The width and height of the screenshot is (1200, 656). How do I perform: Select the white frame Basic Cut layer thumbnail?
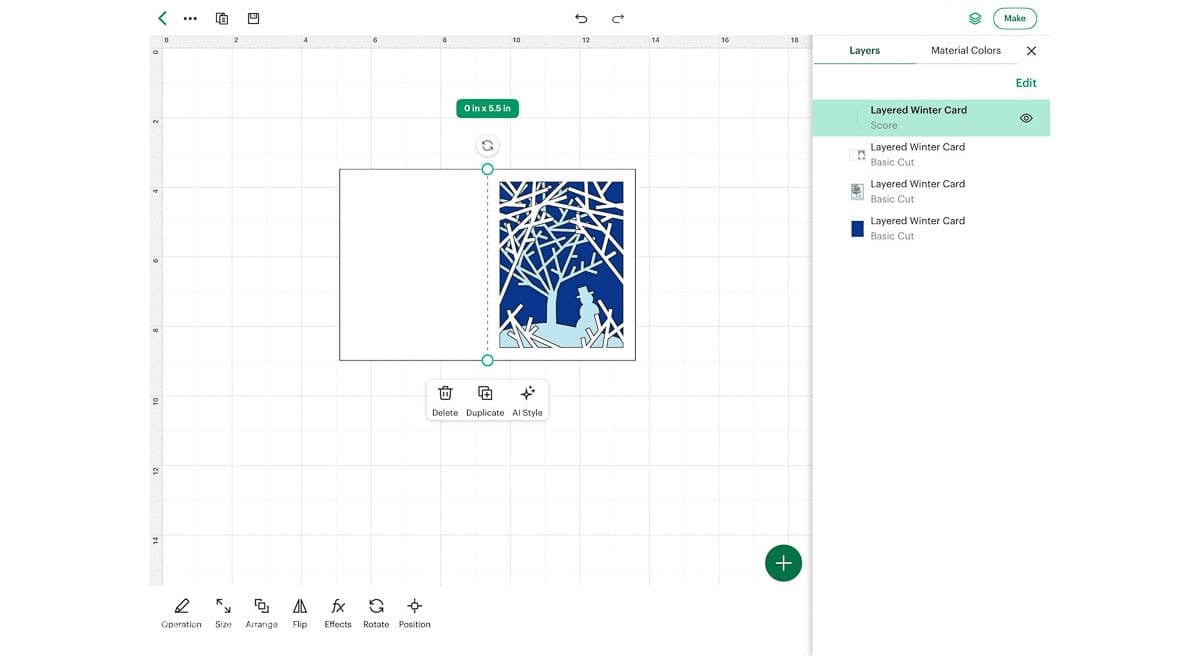857,155
